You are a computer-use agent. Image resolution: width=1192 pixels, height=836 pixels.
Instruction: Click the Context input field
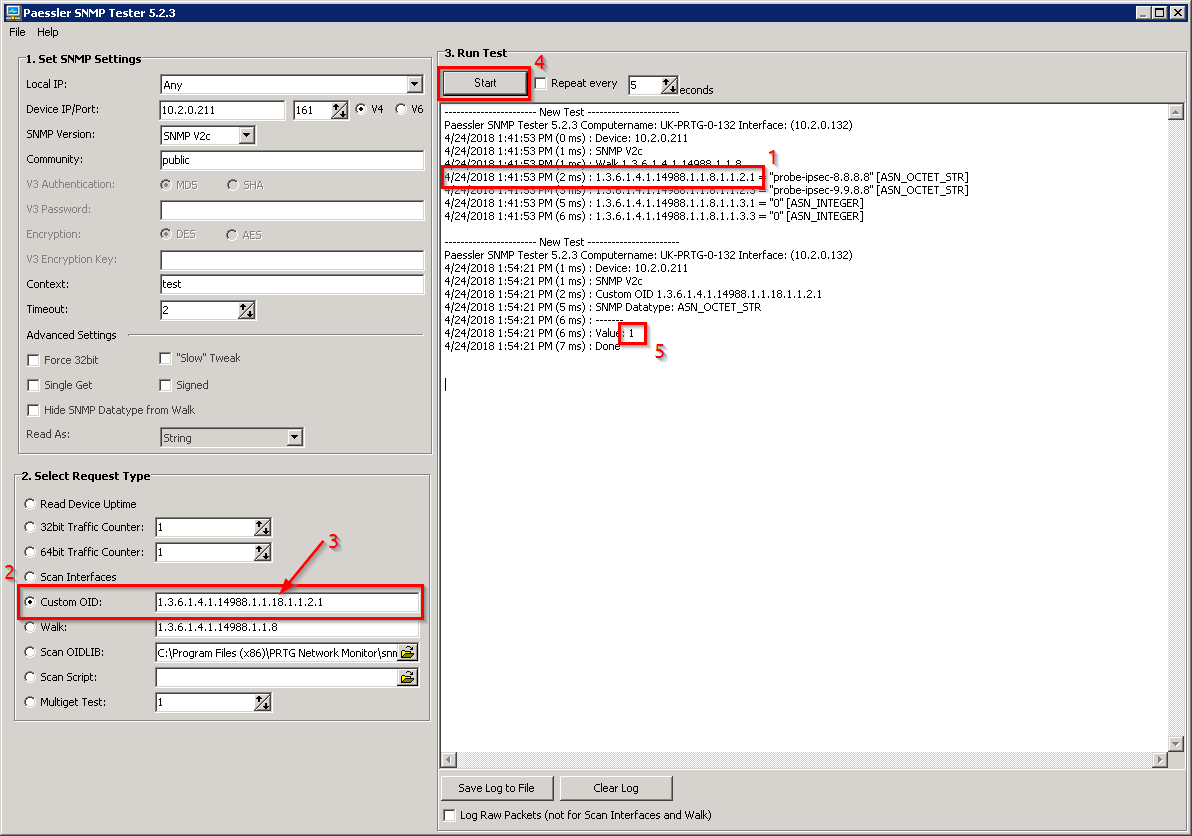(292, 284)
